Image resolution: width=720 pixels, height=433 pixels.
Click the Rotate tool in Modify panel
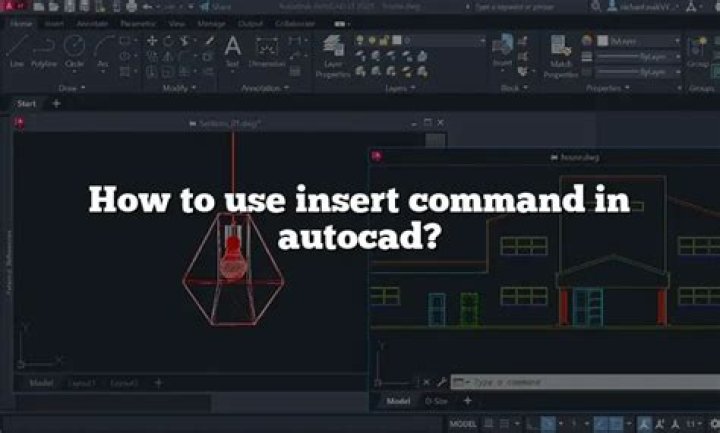pyautogui.click(x=168, y=41)
